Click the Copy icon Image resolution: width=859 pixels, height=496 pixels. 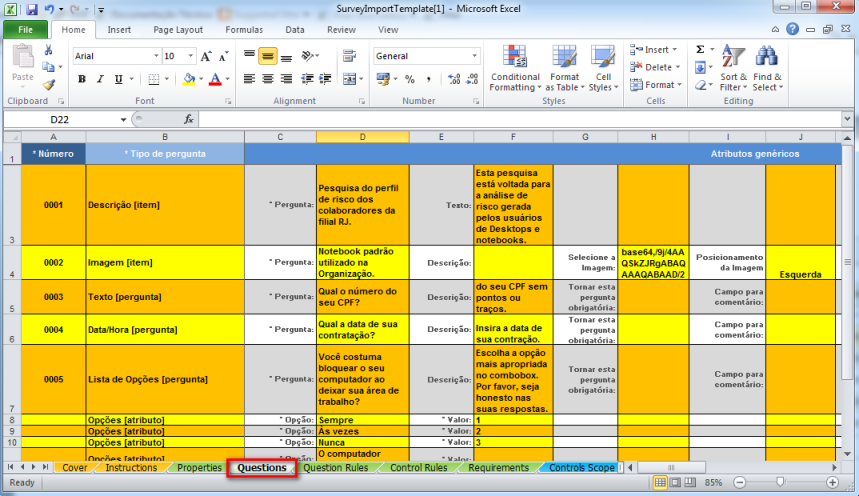pyautogui.click(x=48, y=67)
